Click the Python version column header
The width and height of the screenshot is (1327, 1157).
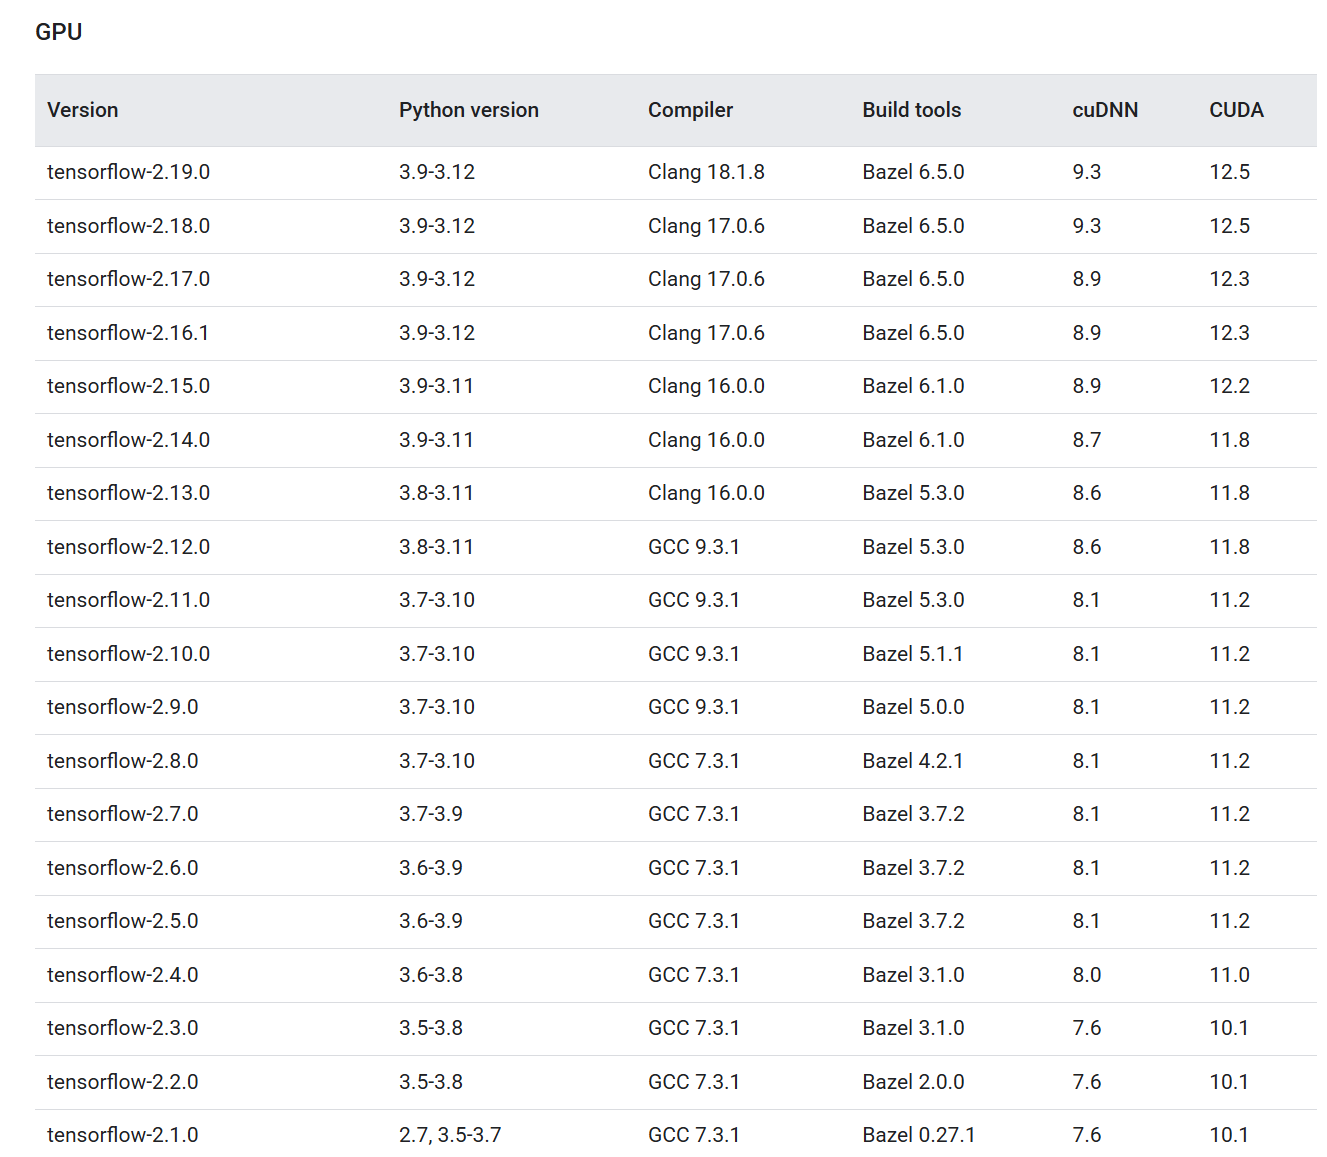click(x=468, y=110)
